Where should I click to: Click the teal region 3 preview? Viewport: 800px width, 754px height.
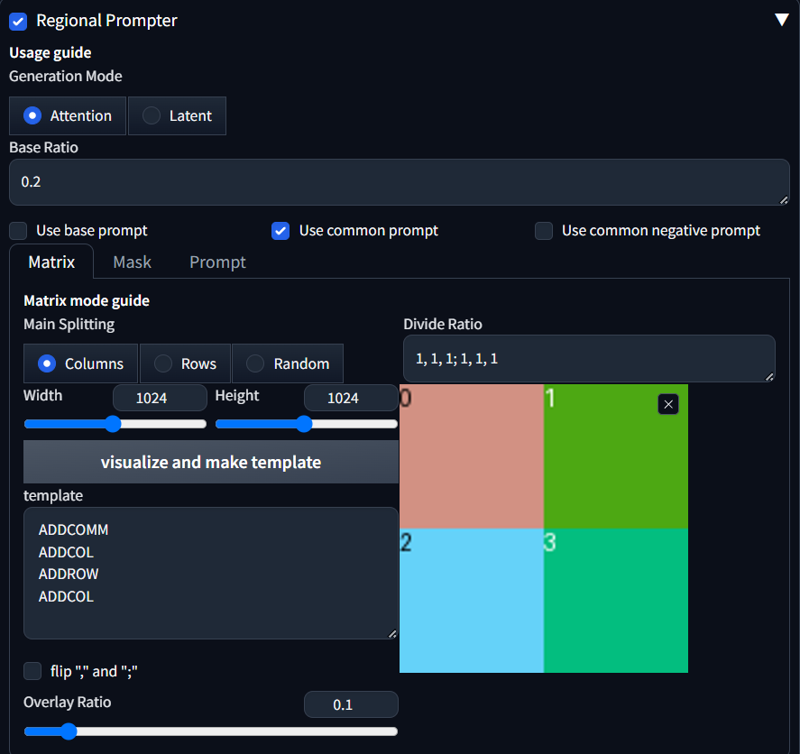[616, 600]
